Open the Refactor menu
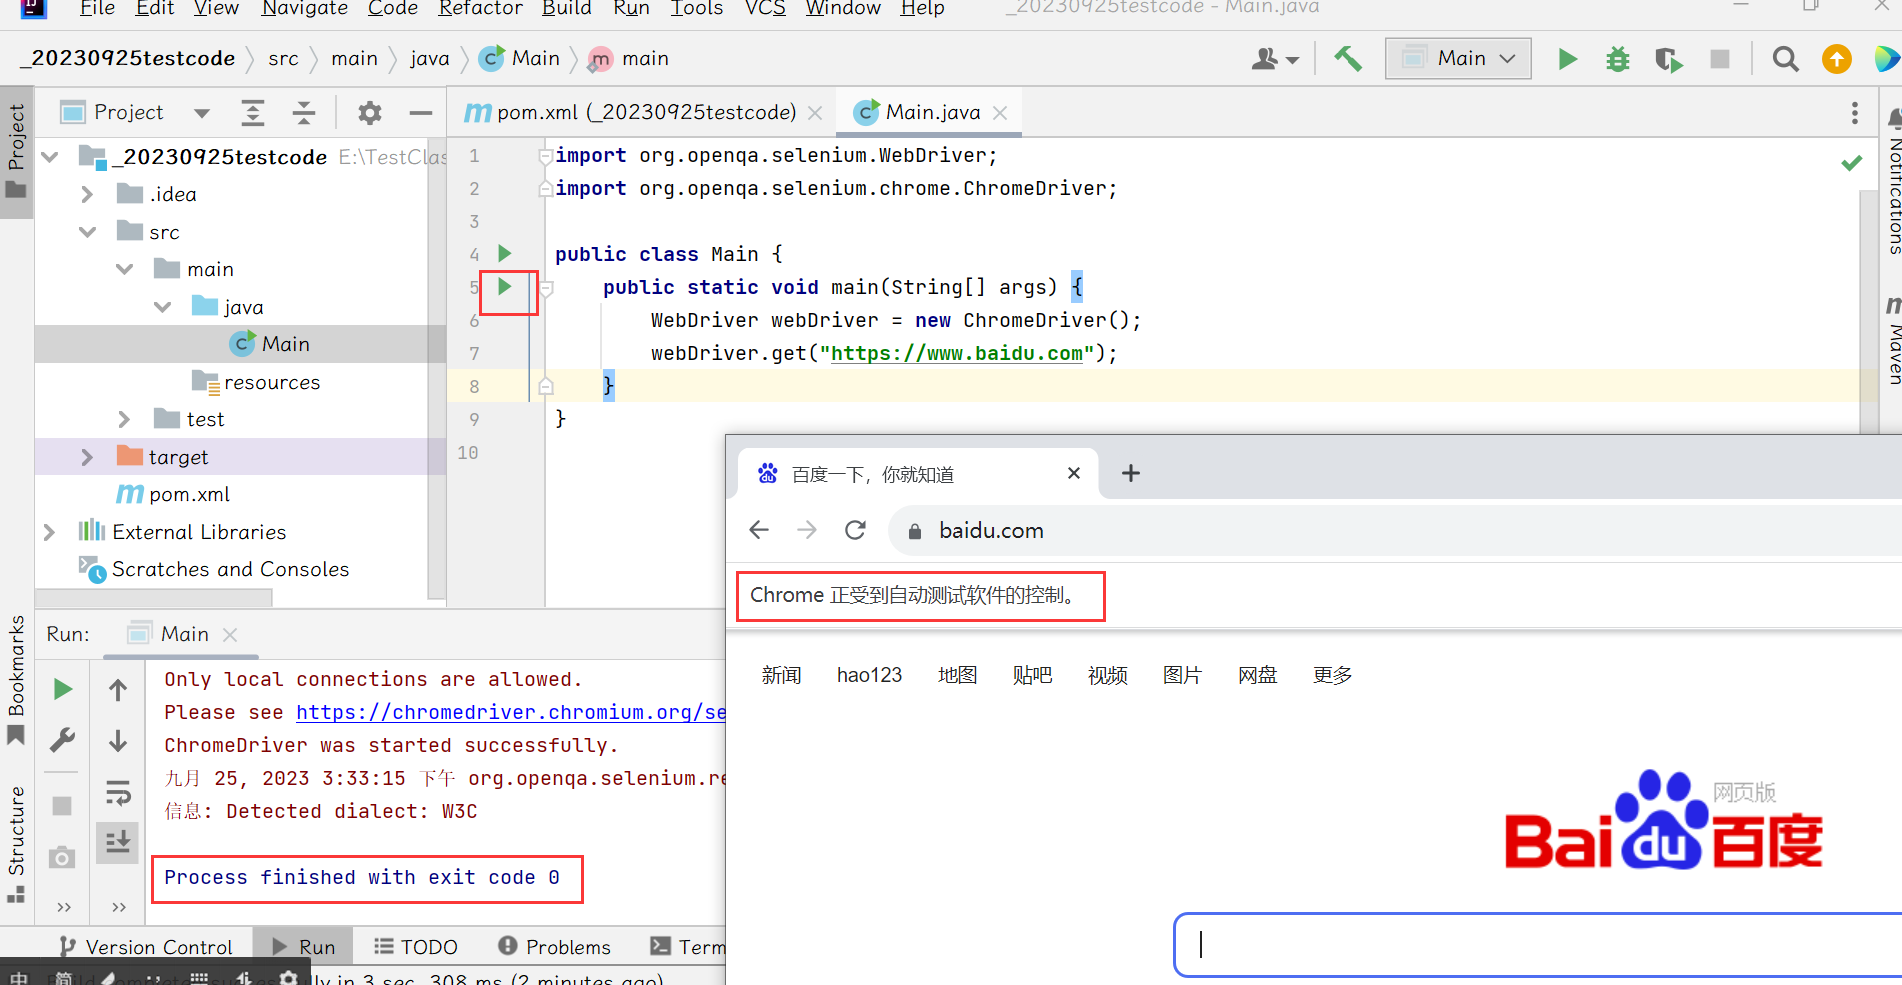Image resolution: width=1902 pixels, height=985 pixels. [x=480, y=9]
